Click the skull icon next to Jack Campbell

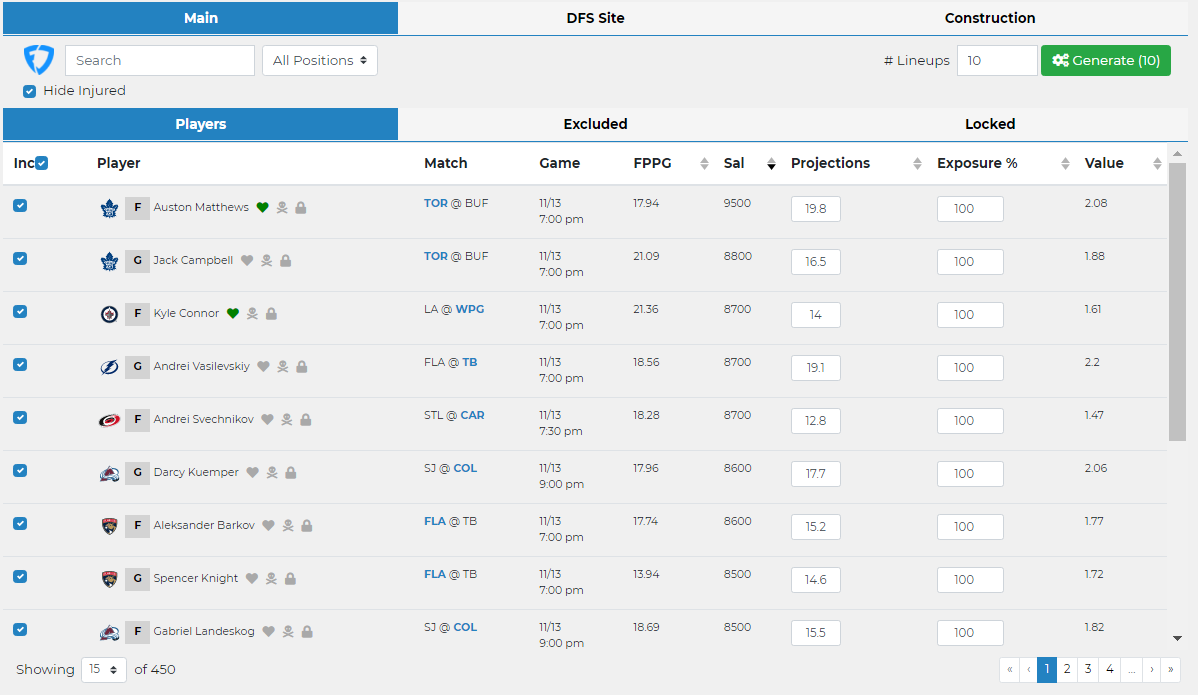[x=266, y=261]
